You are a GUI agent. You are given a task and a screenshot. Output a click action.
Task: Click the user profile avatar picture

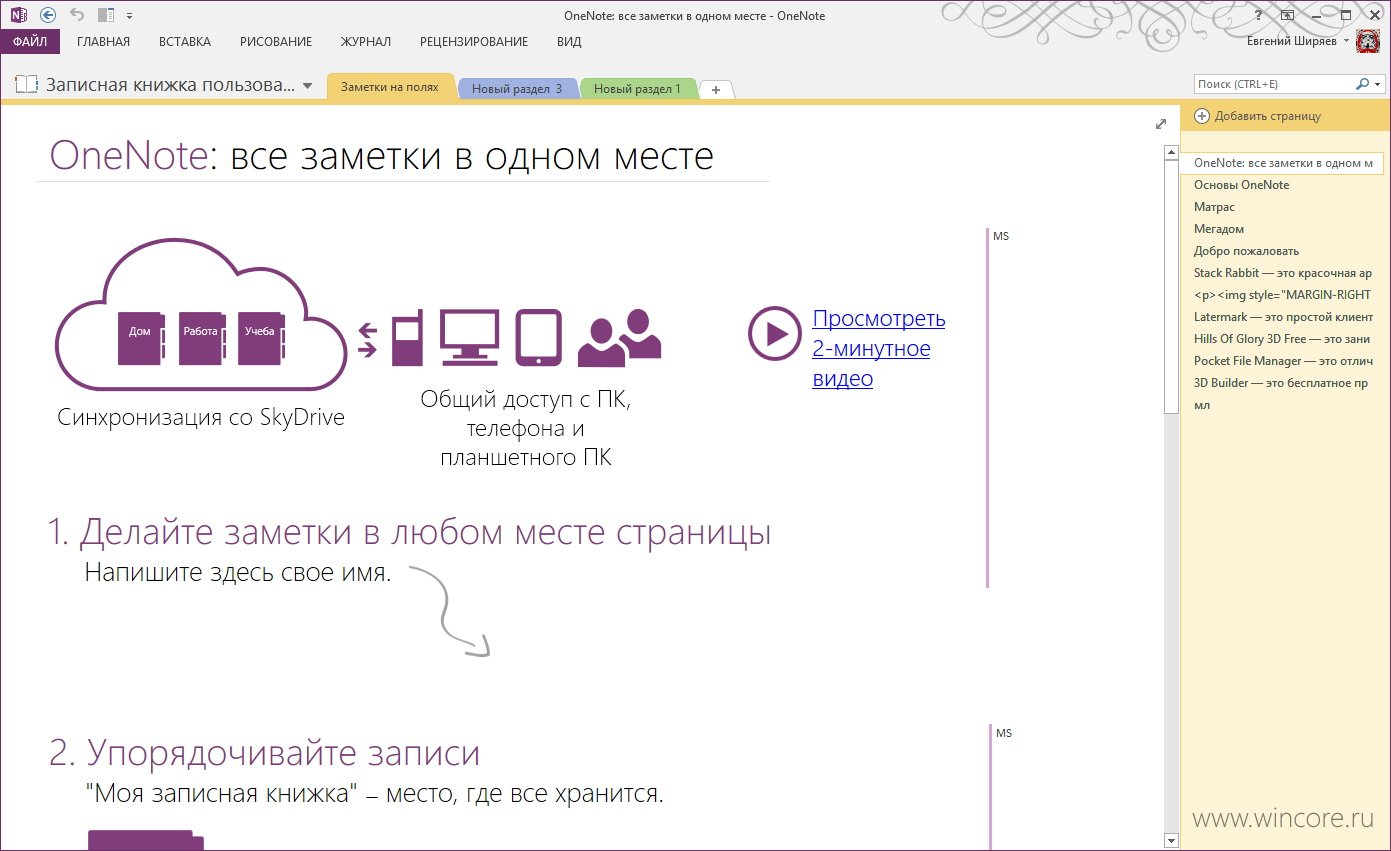click(x=1368, y=41)
